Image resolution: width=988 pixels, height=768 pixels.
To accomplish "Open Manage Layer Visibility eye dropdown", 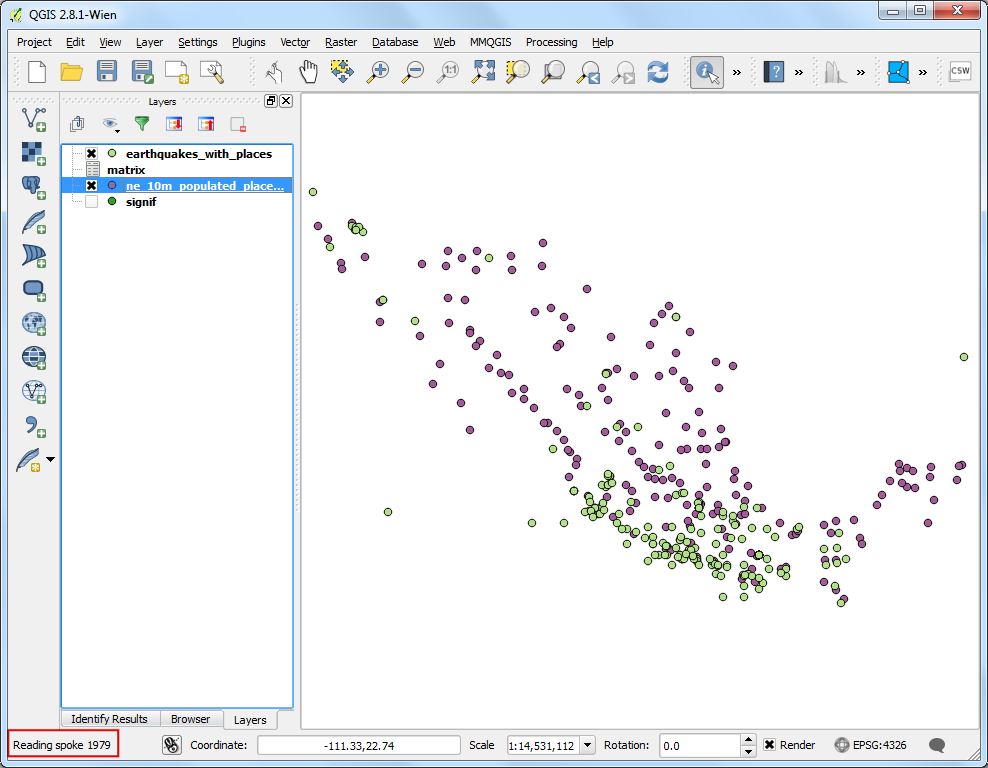I will tap(112, 124).
